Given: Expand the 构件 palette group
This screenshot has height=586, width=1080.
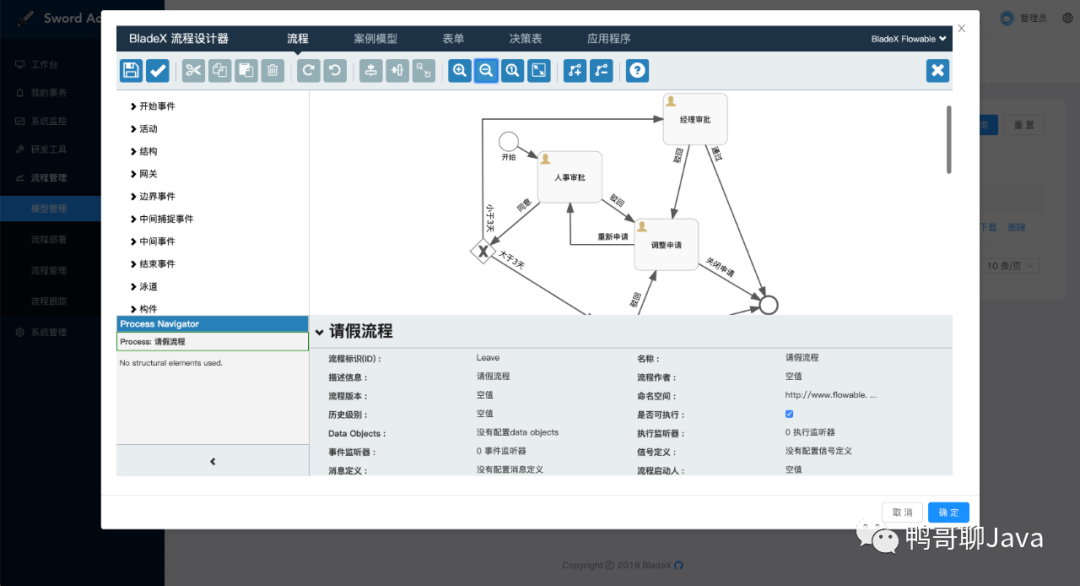Looking at the screenshot, I should [144, 308].
